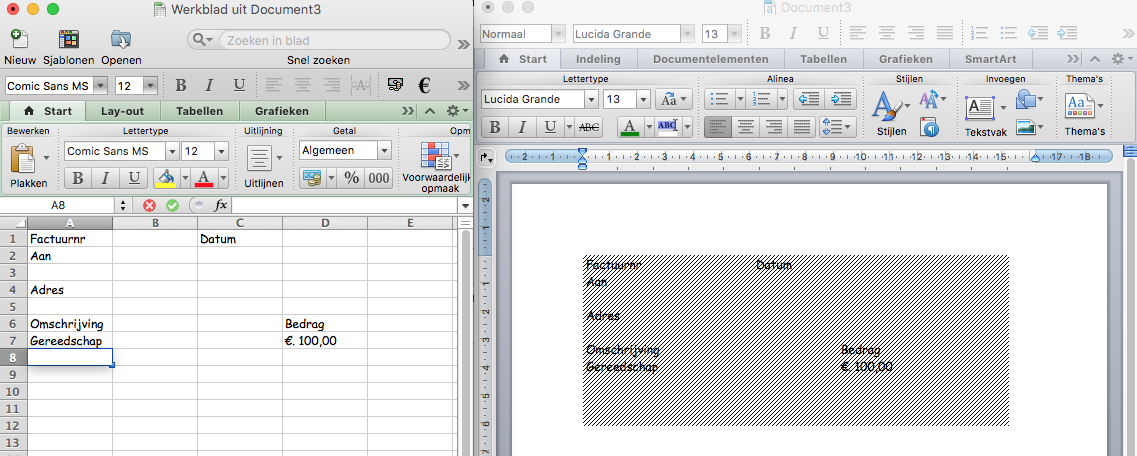This screenshot has width=1137, height=456.
Task: Click the Sjablonen templates icon
Action: (x=68, y=40)
